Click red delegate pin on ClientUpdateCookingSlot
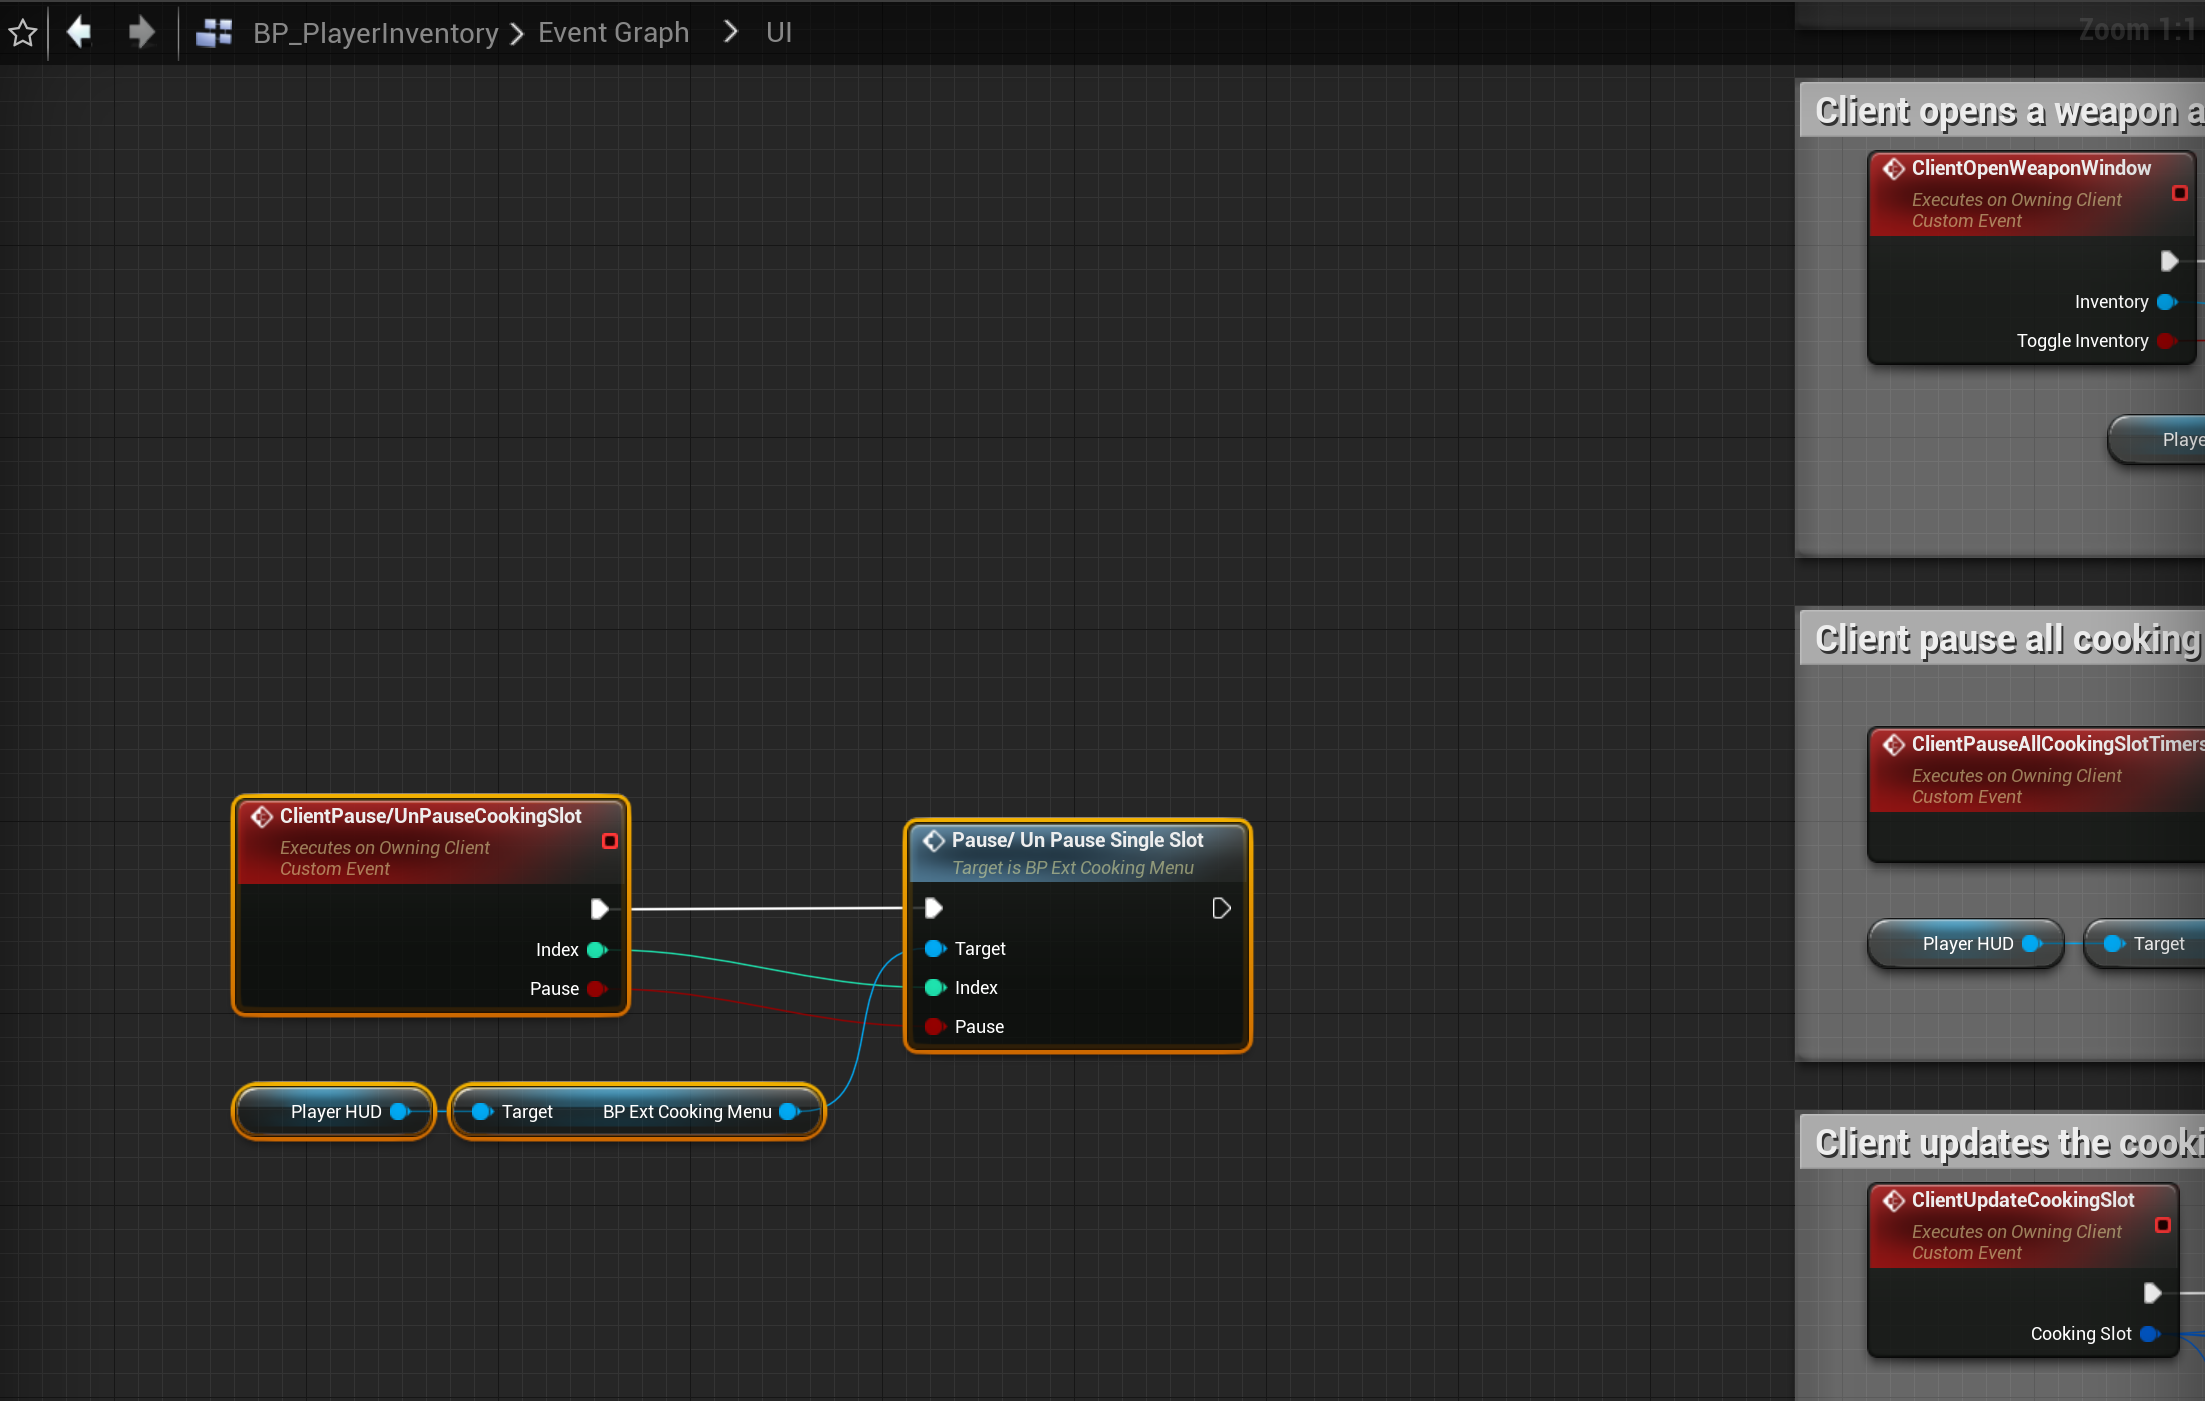 point(2163,1226)
